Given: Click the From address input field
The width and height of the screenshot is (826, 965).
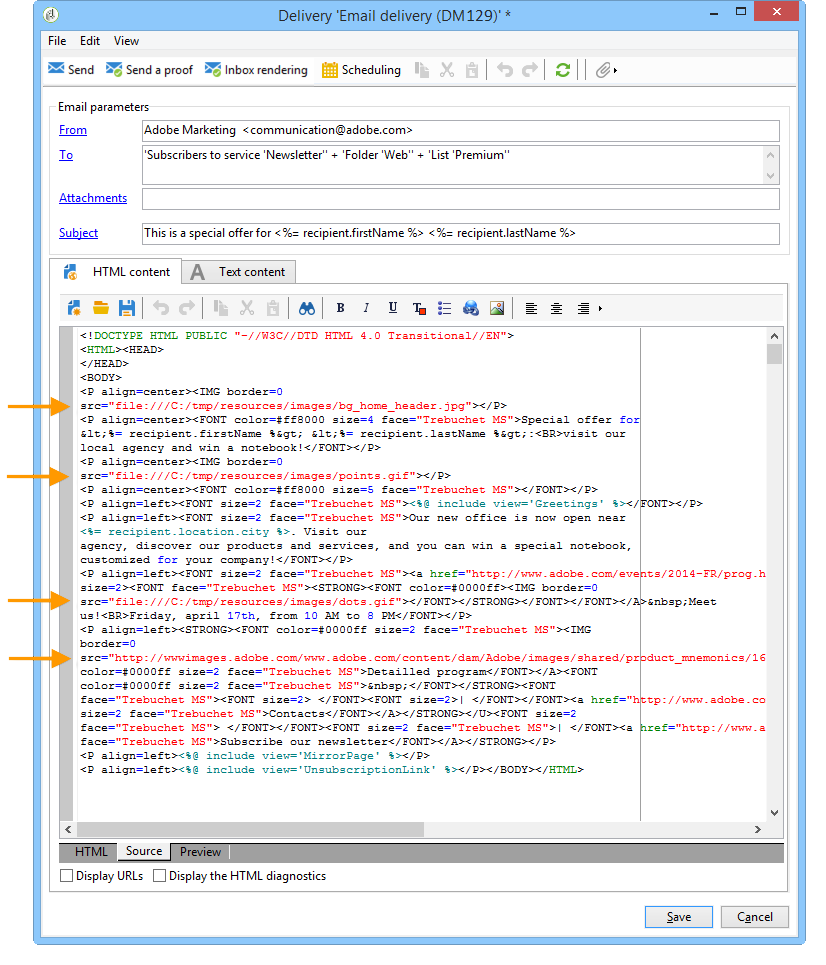Looking at the screenshot, I should (x=460, y=130).
